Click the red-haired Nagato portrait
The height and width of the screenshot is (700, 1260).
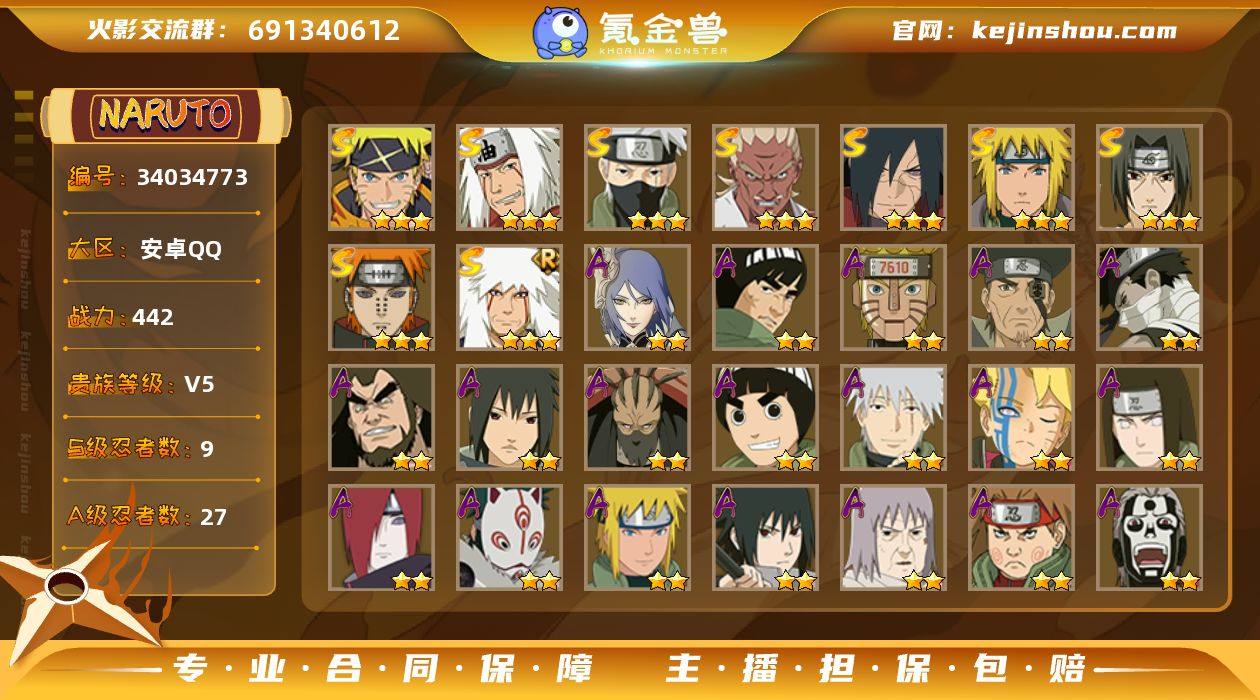pyautogui.click(x=381, y=538)
